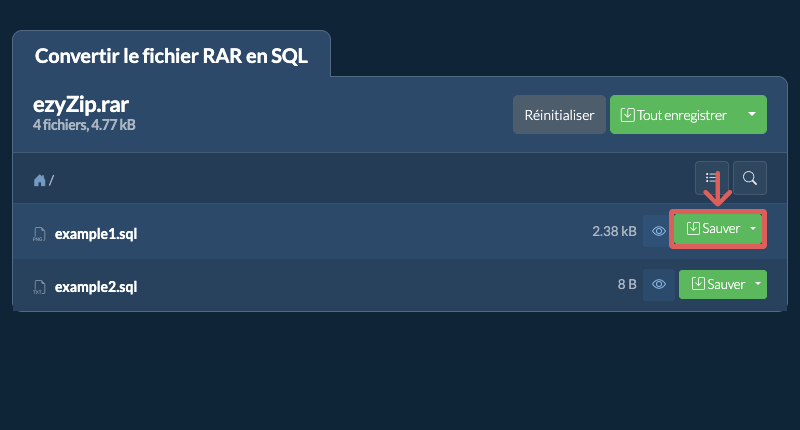Click the root slash in breadcrumb path
The height and width of the screenshot is (430, 800).
point(51,180)
